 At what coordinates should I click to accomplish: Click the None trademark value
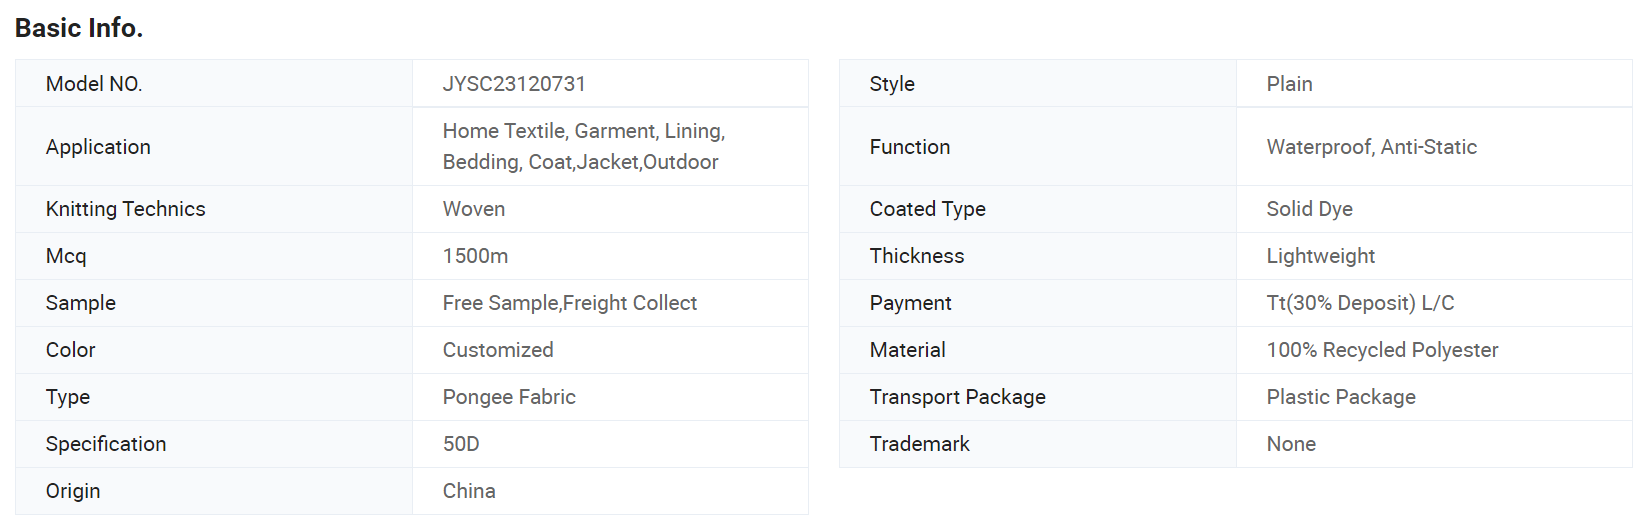[1291, 444]
